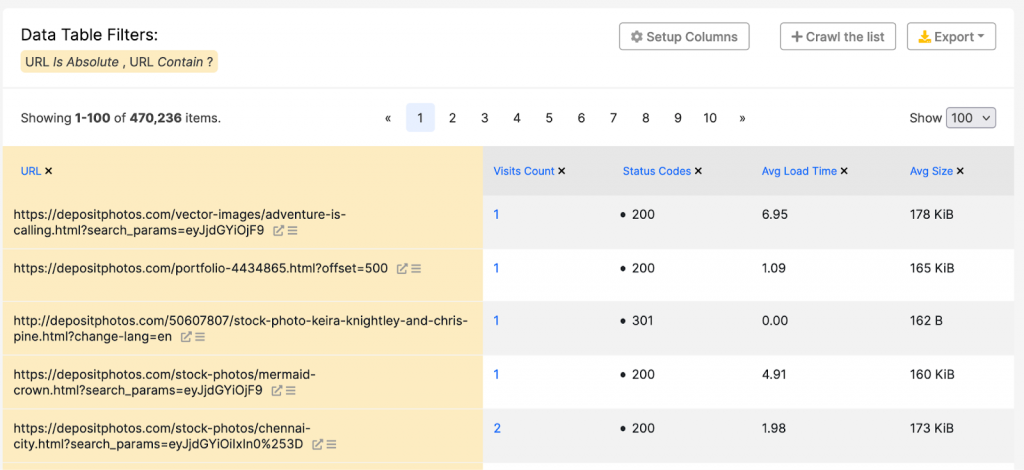Sort by Avg Load Time header
1024x470 pixels.
[799, 171]
